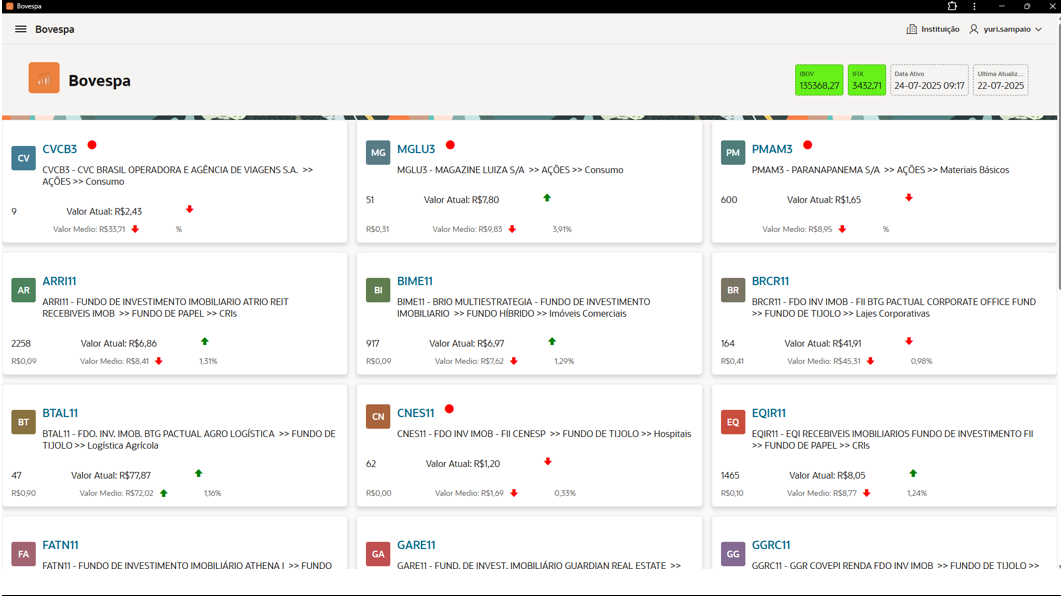This screenshot has width=1061, height=596.
Task: Click the BR avatar badge for BRCR11
Action: 733,290
